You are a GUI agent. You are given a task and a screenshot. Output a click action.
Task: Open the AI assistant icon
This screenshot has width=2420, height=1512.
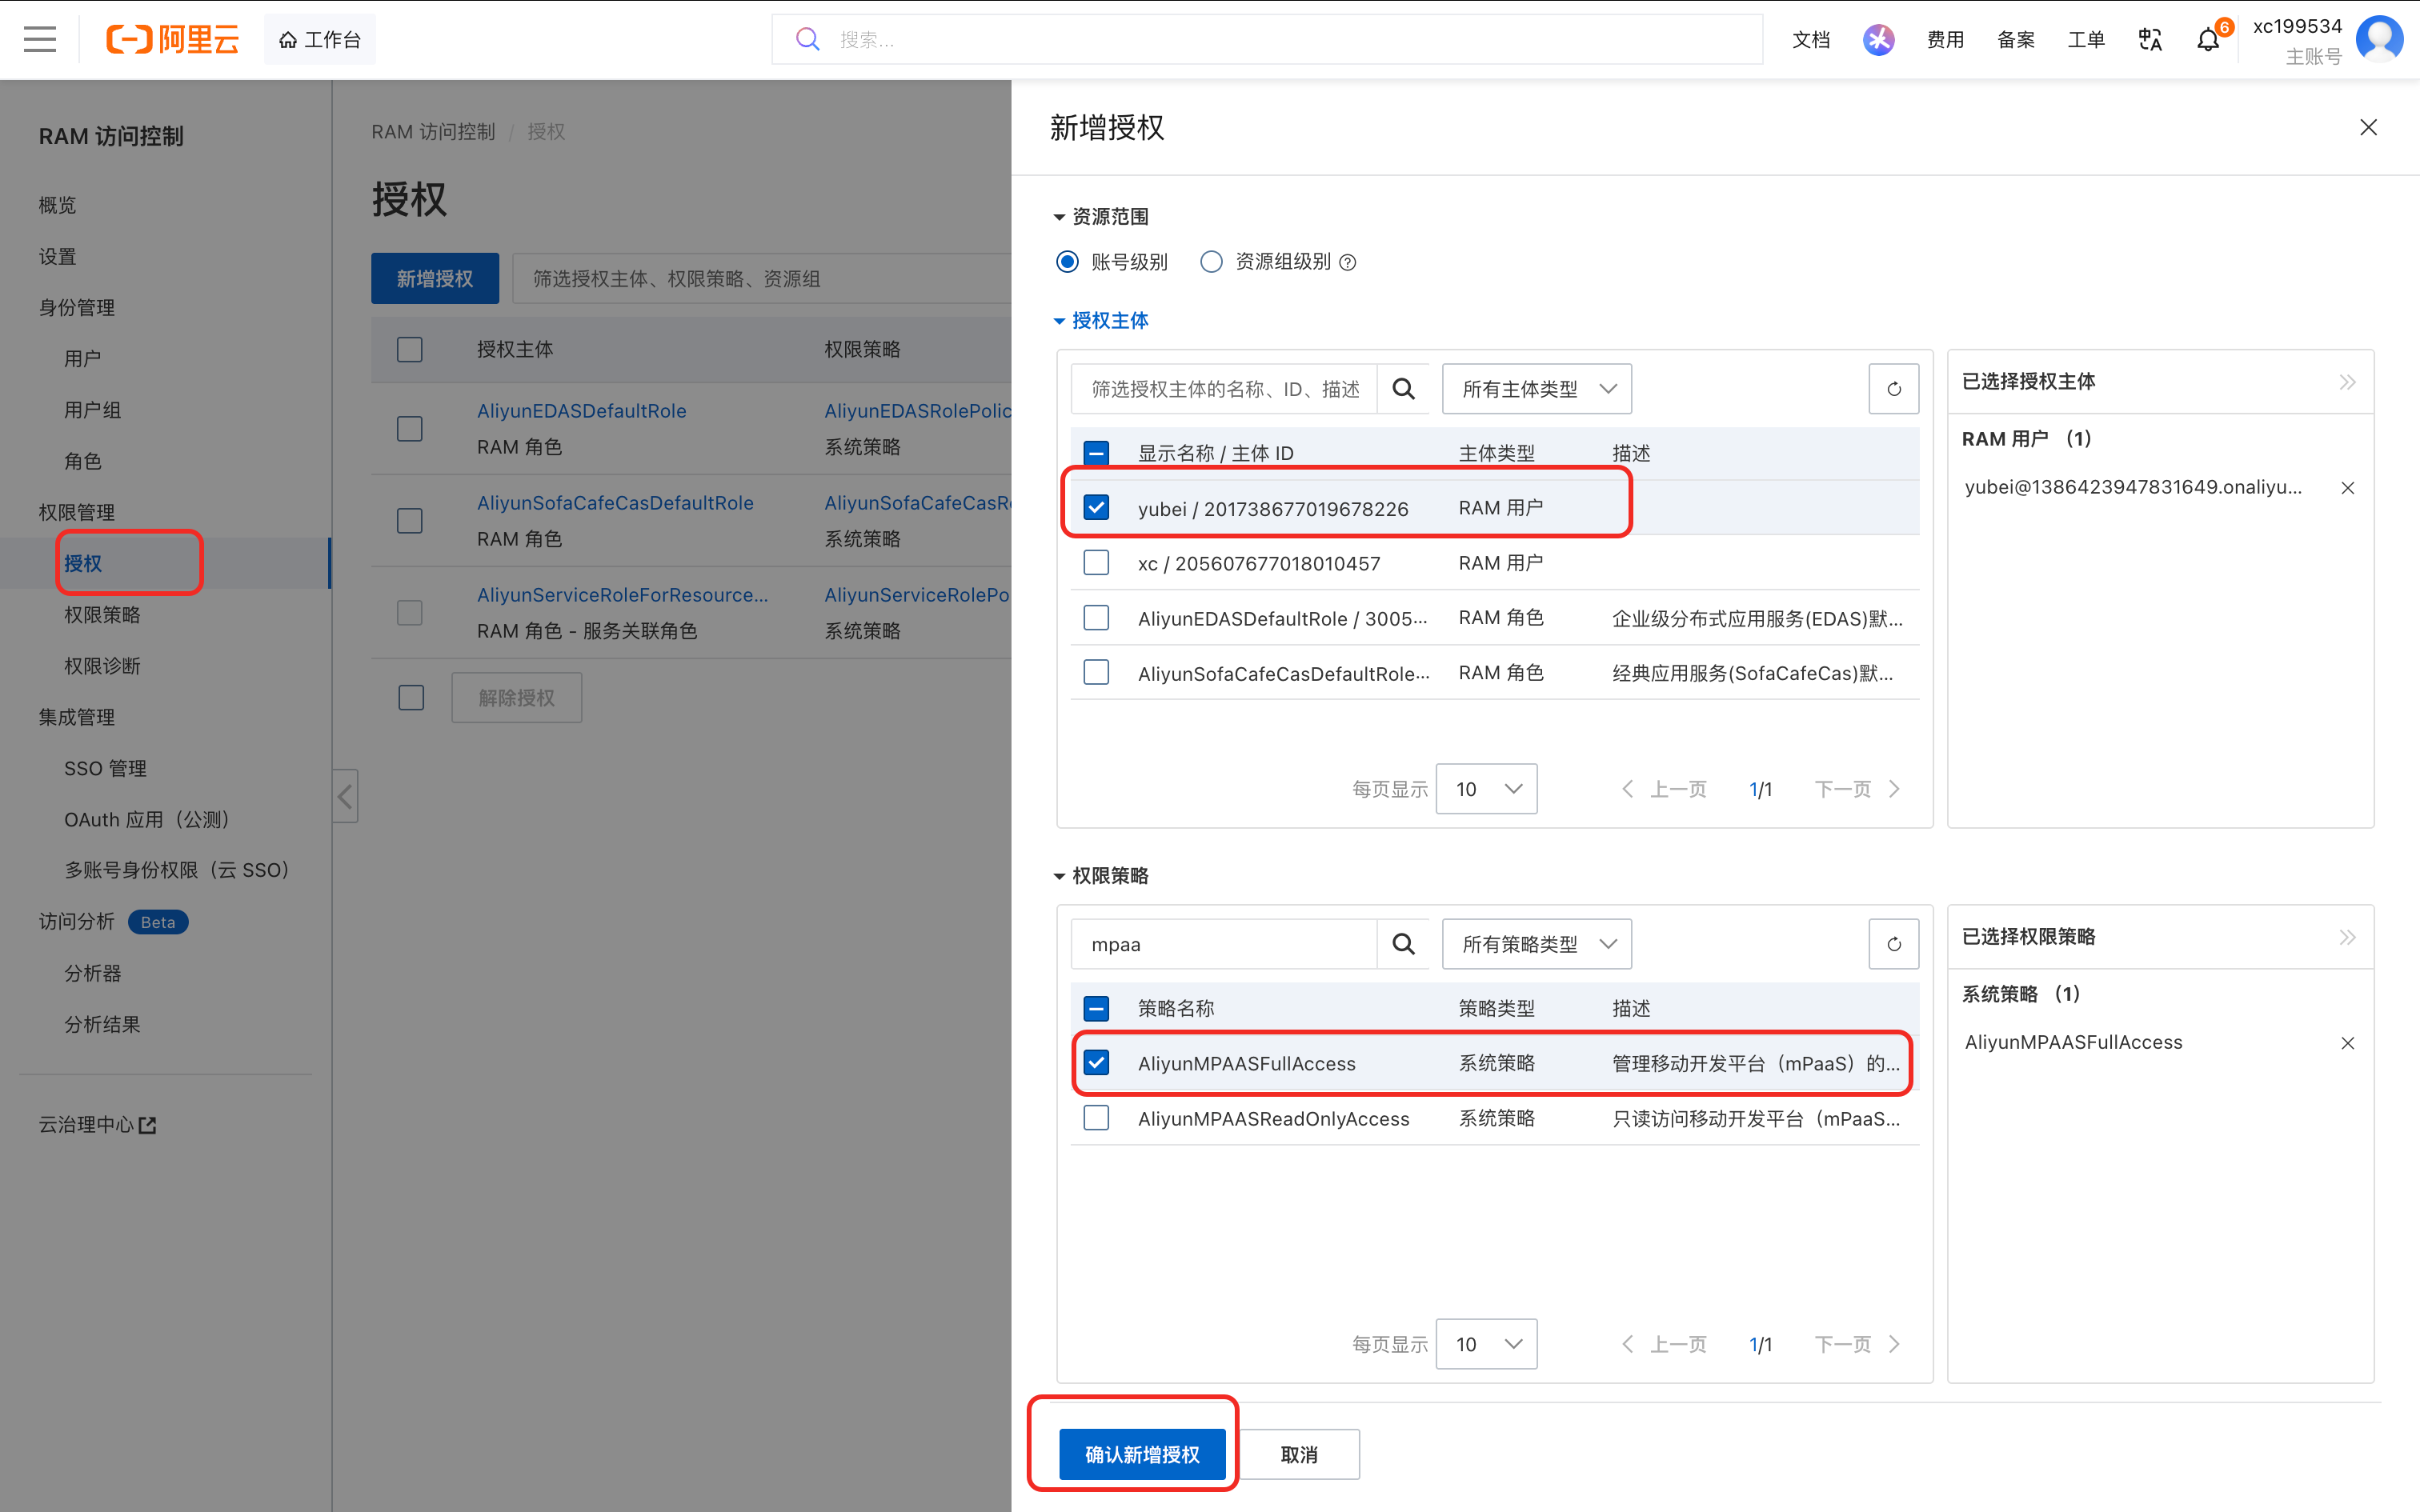pyautogui.click(x=1878, y=39)
